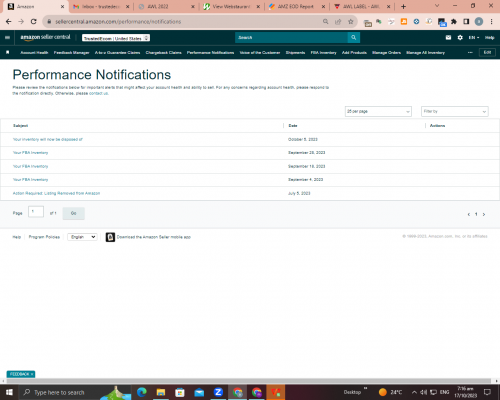Click the page number input field

point(36,212)
